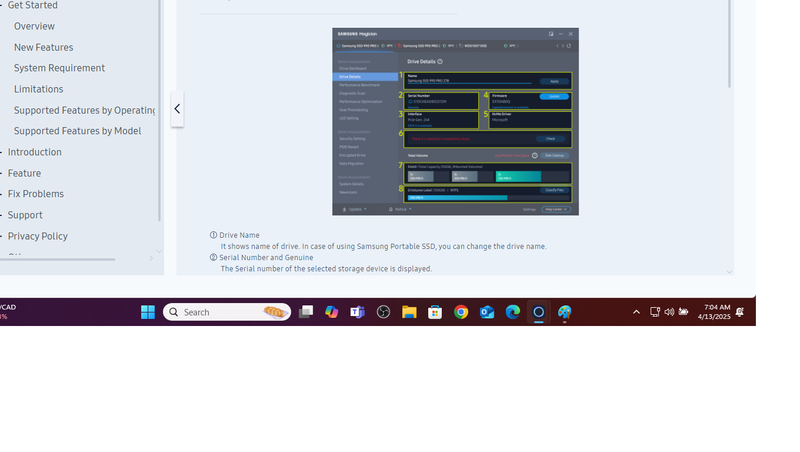Open Microsoft Store from taskbar

click(435, 312)
